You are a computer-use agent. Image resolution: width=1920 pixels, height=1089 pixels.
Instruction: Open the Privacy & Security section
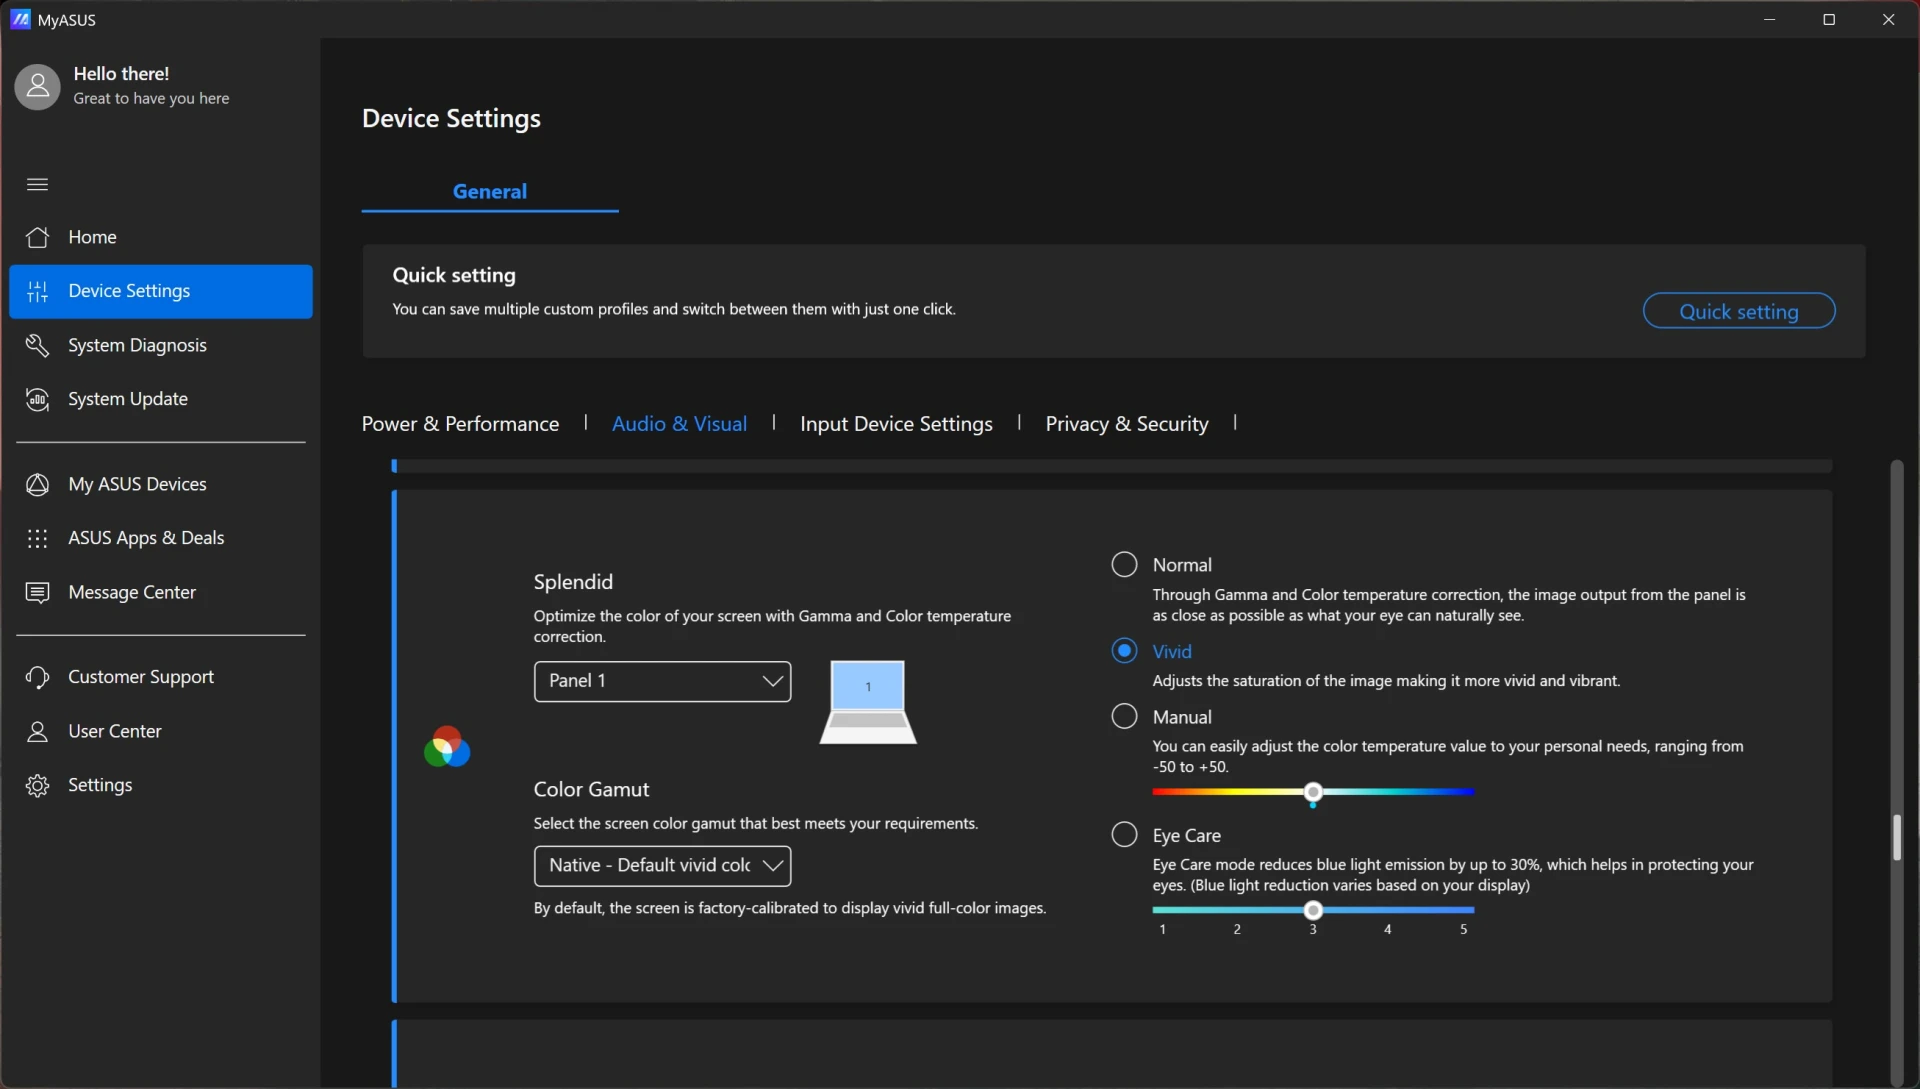pos(1127,424)
